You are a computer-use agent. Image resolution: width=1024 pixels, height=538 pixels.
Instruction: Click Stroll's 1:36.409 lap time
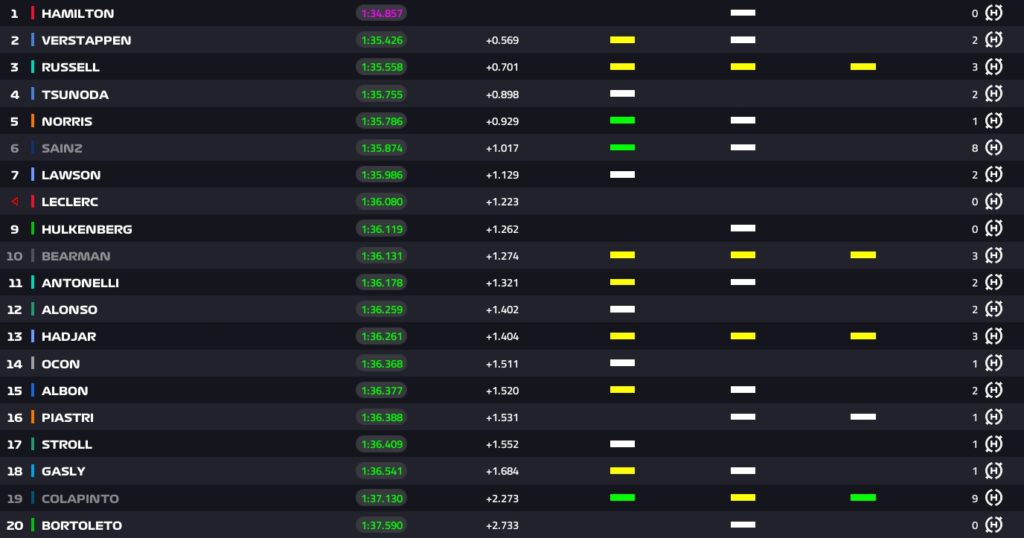pyautogui.click(x=381, y=444)
